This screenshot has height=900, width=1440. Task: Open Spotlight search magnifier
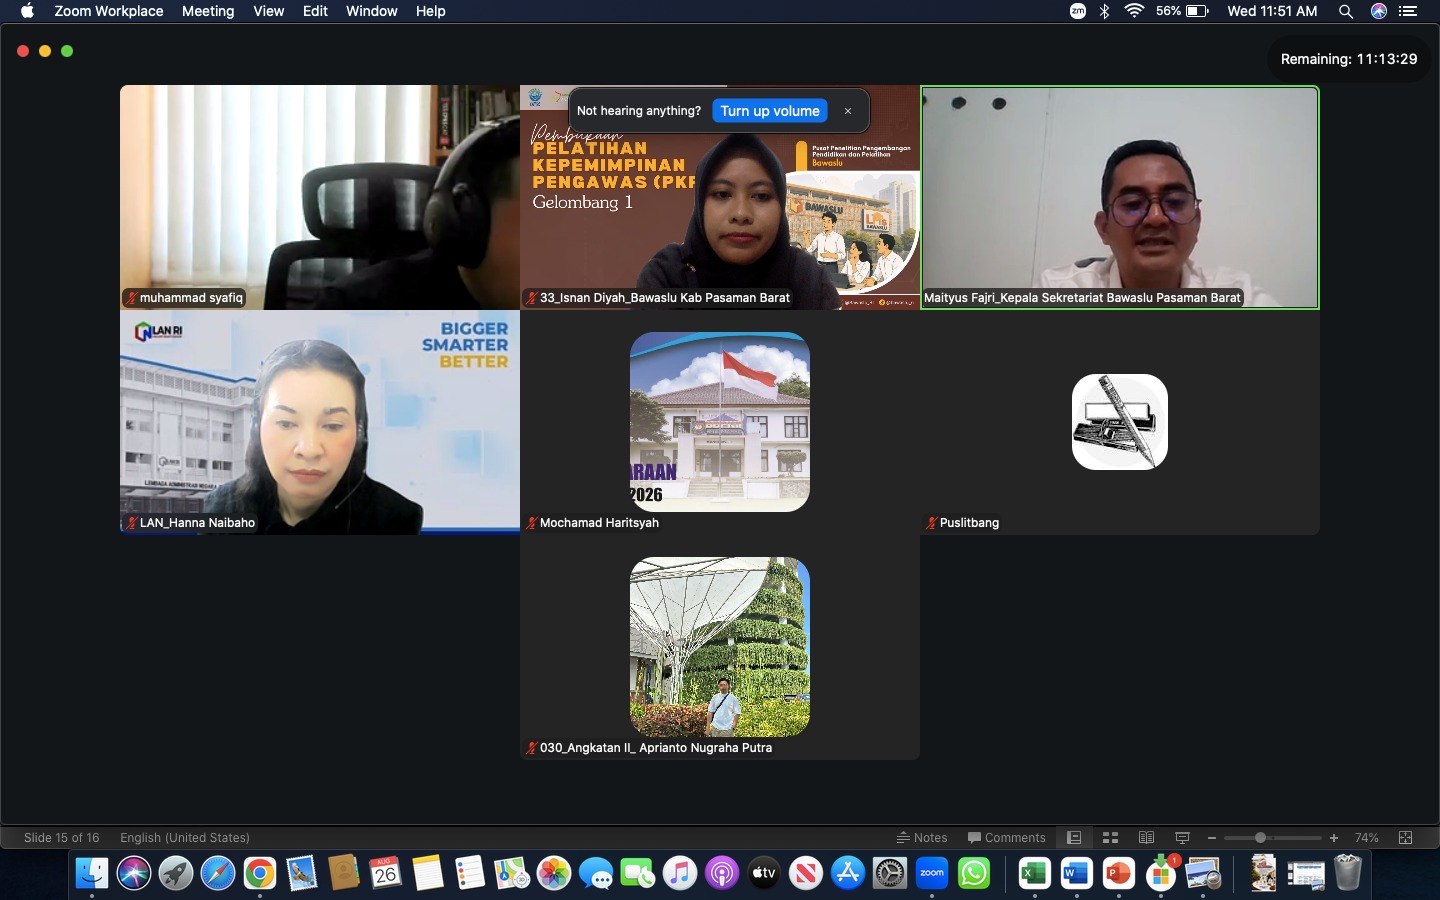coord(1346,11)
